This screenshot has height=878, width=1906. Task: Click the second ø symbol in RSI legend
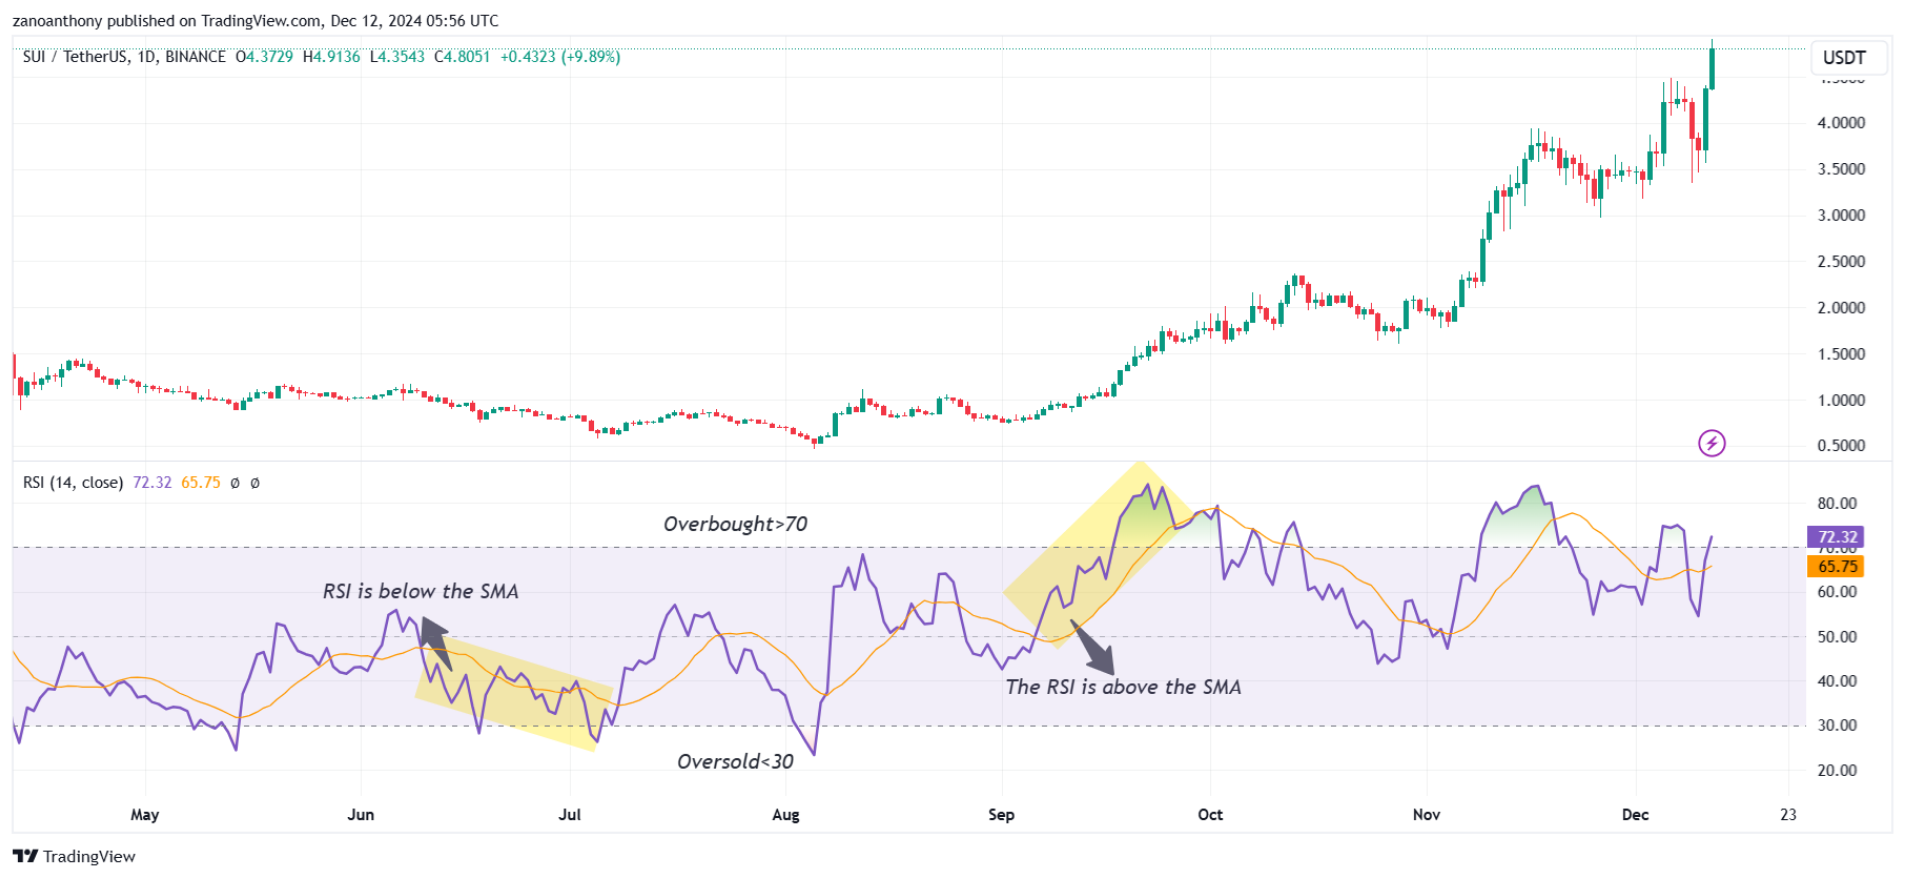(x=255, y=483)
